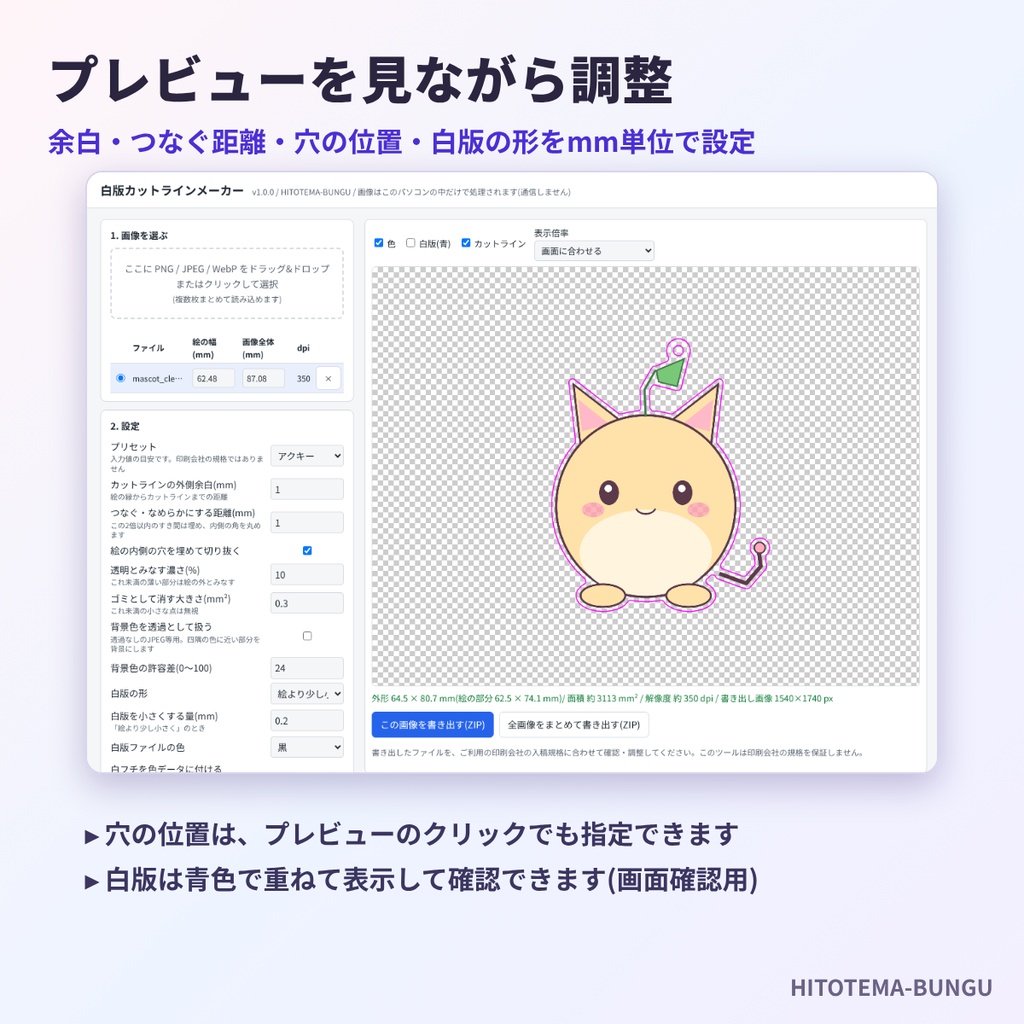The width and height of the screenshot is (1024, 1024).
Task: Click the 透明とみなす濃さ(%) input field
Action: click(x=307, y=575)
